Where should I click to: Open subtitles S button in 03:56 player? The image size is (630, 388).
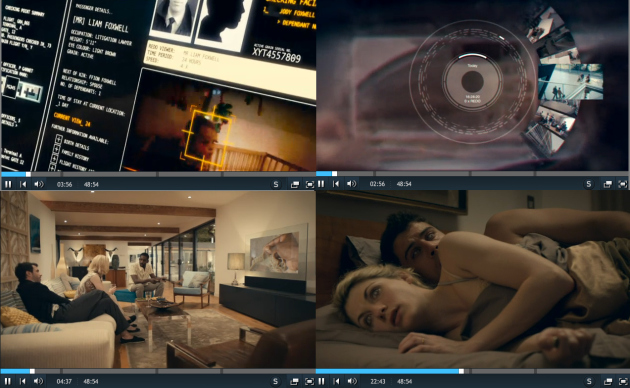pyautogui.click(x=276, y=184)
